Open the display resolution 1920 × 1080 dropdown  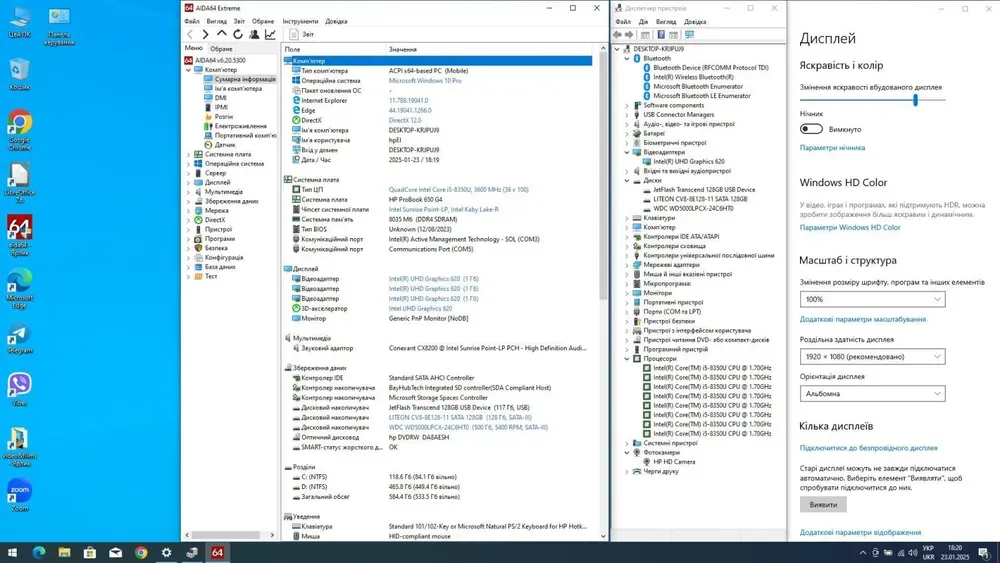(x=872, y=357)
